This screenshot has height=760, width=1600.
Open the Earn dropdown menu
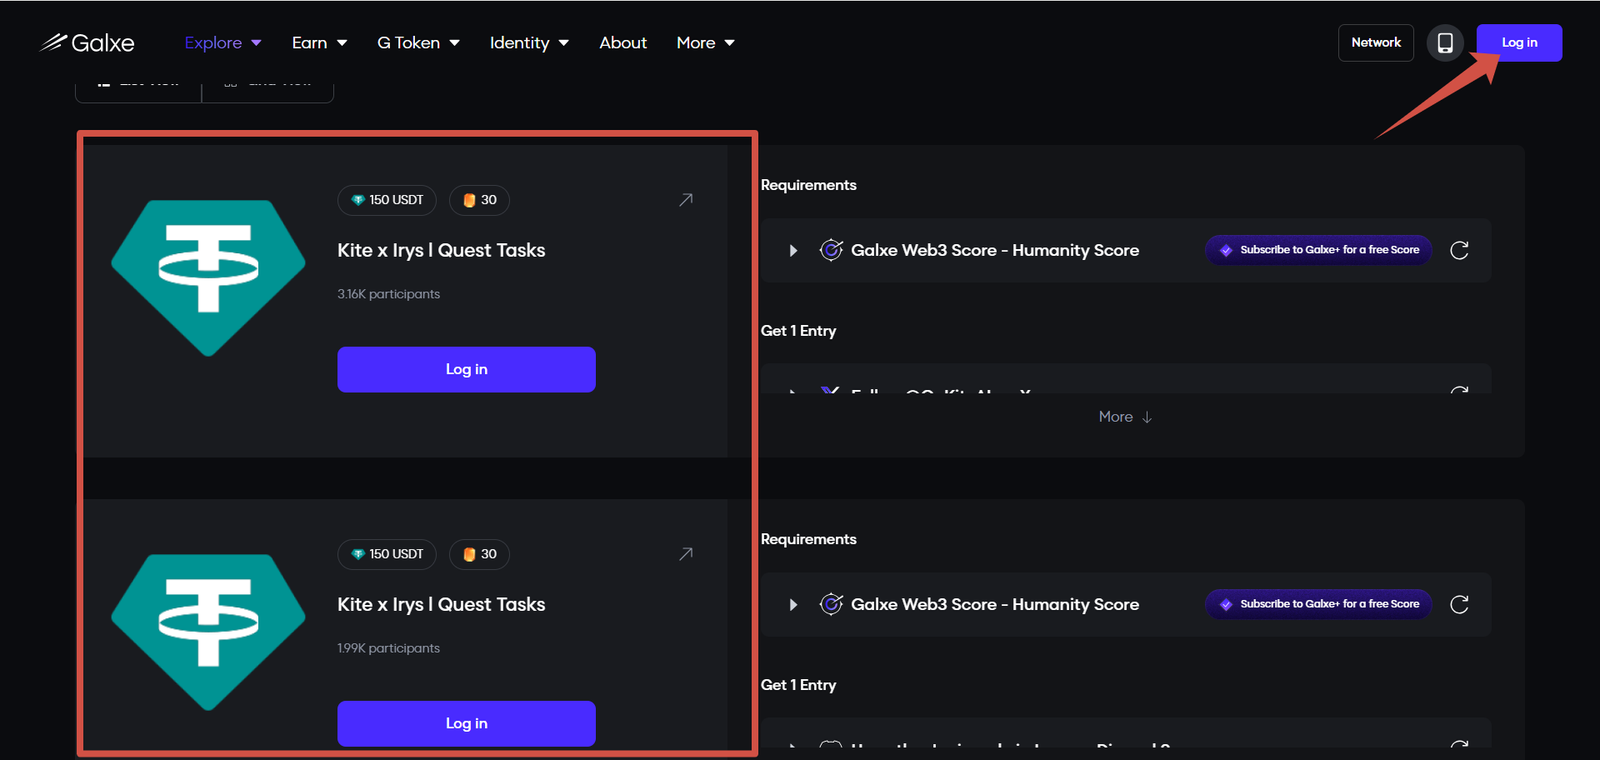tap(319, 43)
